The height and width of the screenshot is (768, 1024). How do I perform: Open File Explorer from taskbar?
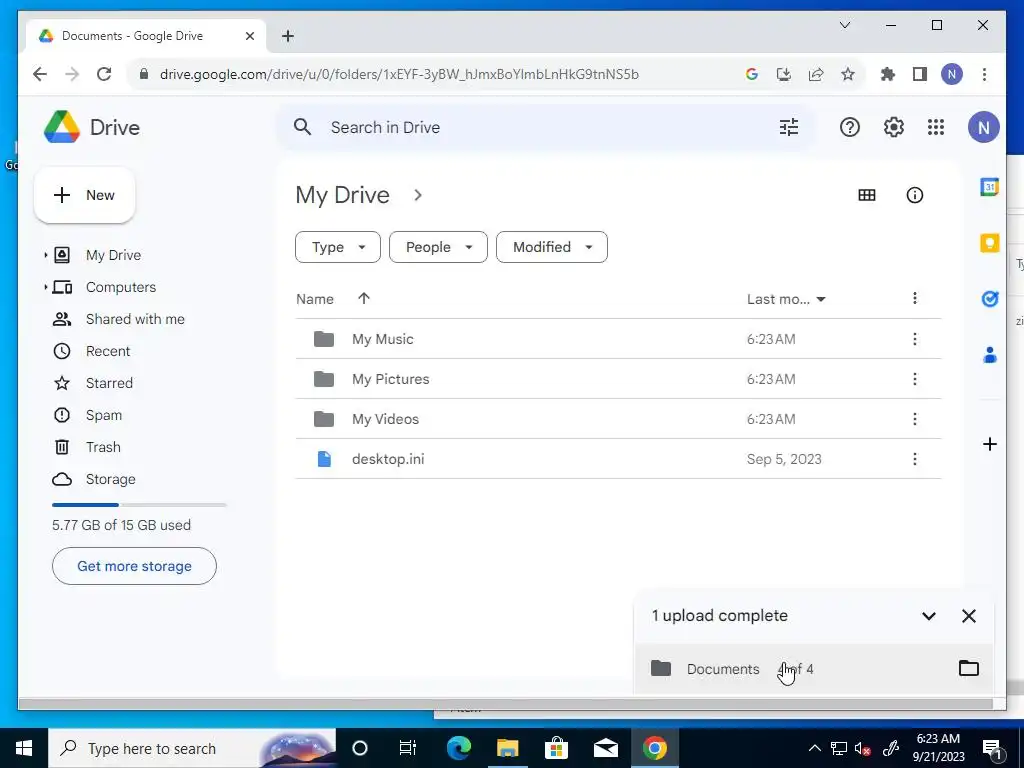[x=507, y=748]
